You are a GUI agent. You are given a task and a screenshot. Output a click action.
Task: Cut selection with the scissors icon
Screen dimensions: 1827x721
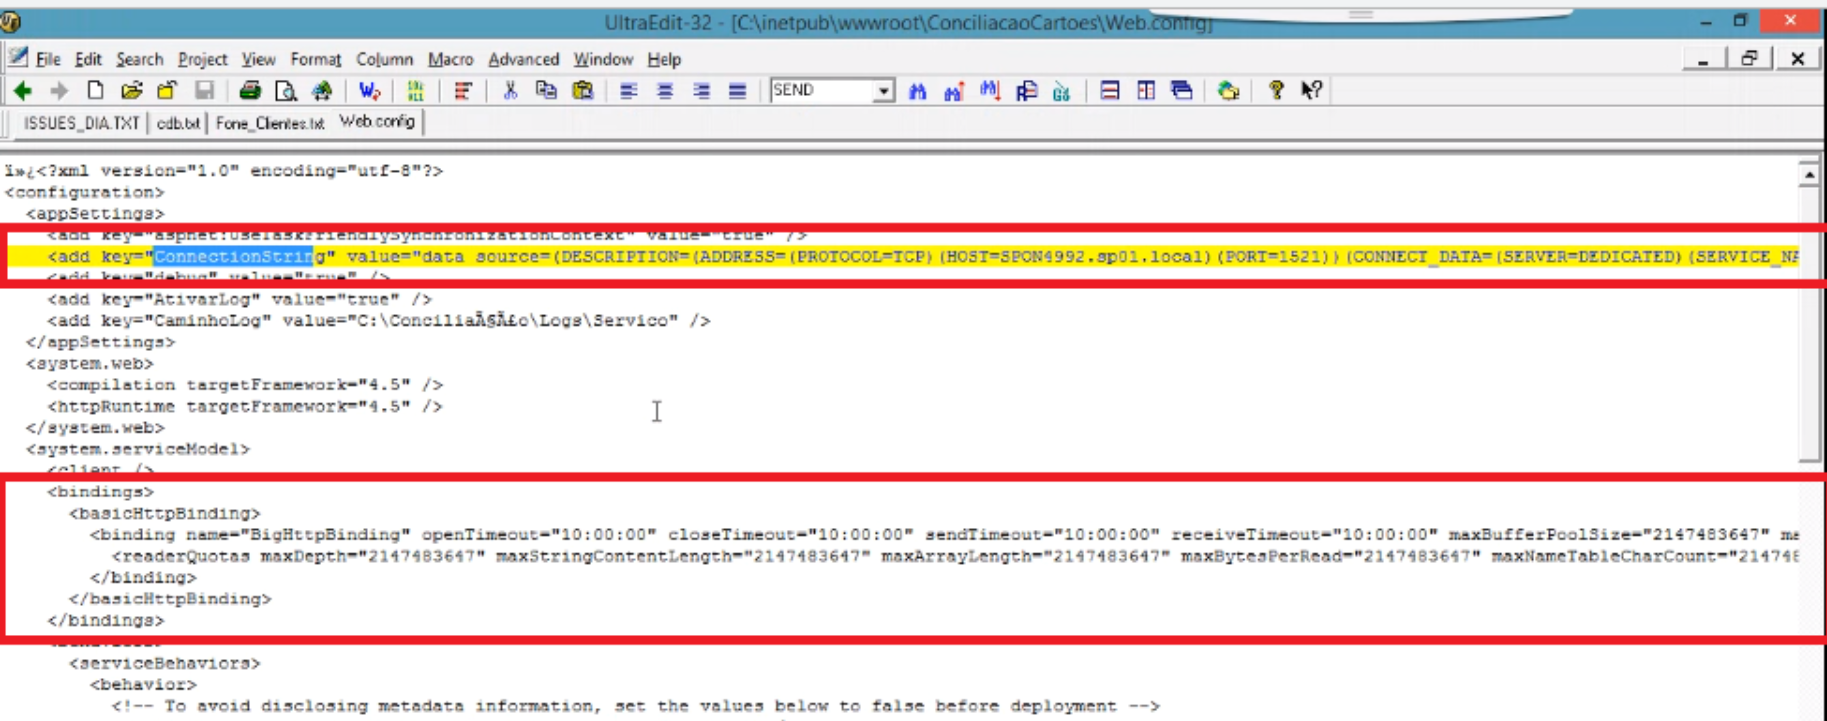(510, 91)
